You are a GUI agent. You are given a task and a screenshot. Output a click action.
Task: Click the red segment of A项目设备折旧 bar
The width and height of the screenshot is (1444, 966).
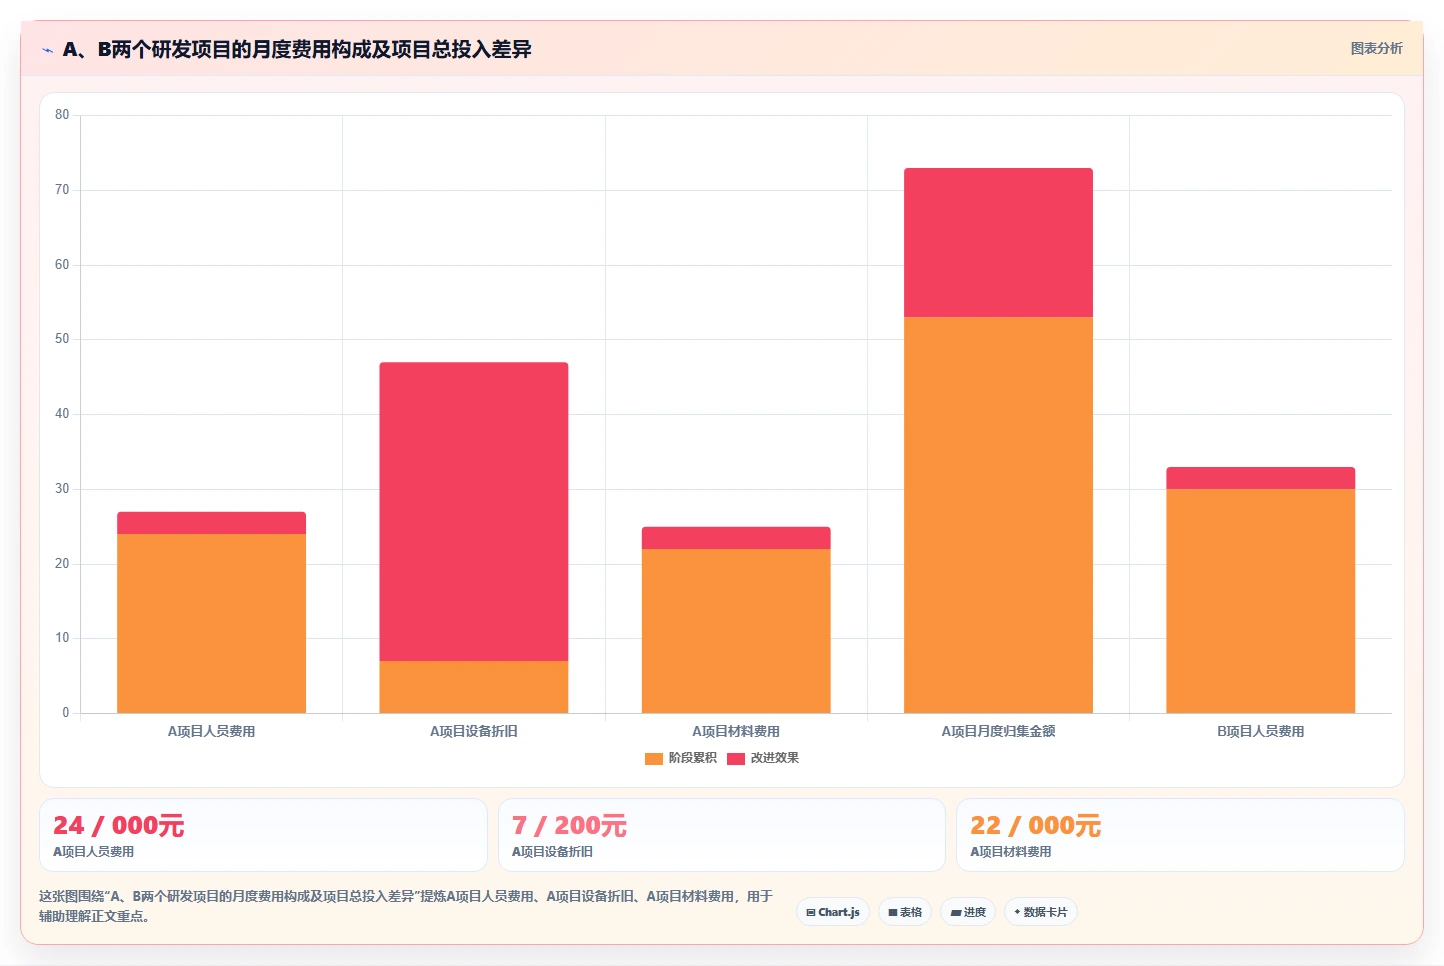(474, 511)
